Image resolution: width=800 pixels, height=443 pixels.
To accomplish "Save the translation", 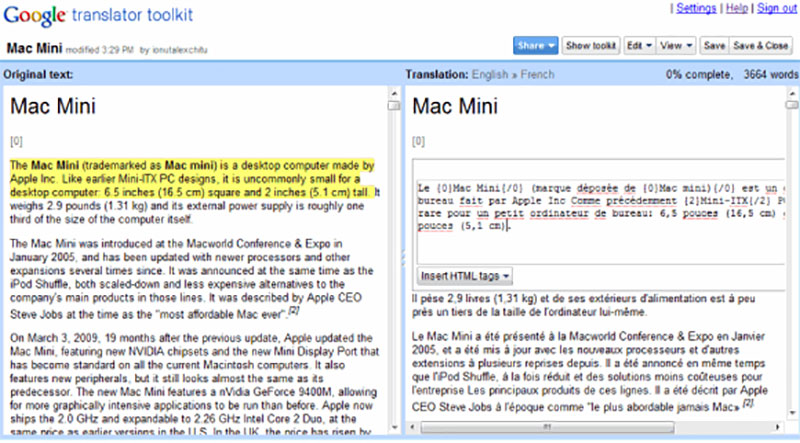I will tap(713, 45).
